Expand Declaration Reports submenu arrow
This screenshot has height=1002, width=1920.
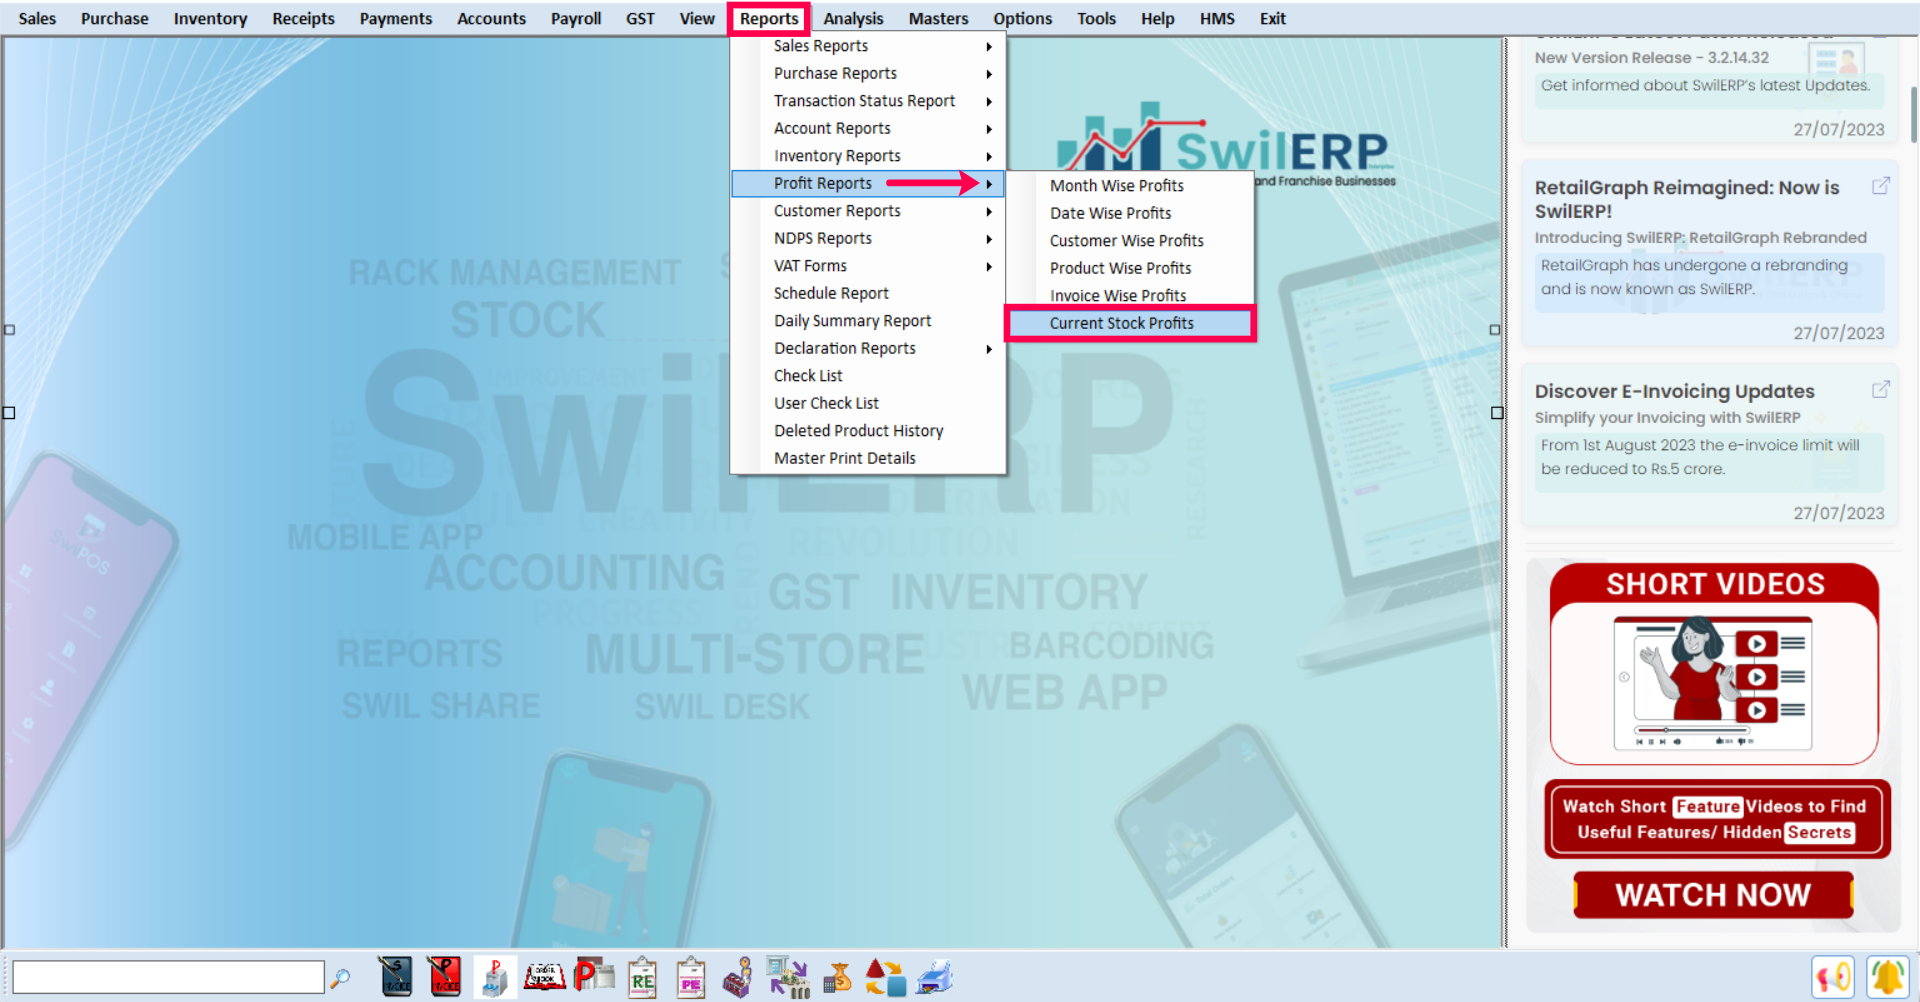coord(989,349)
